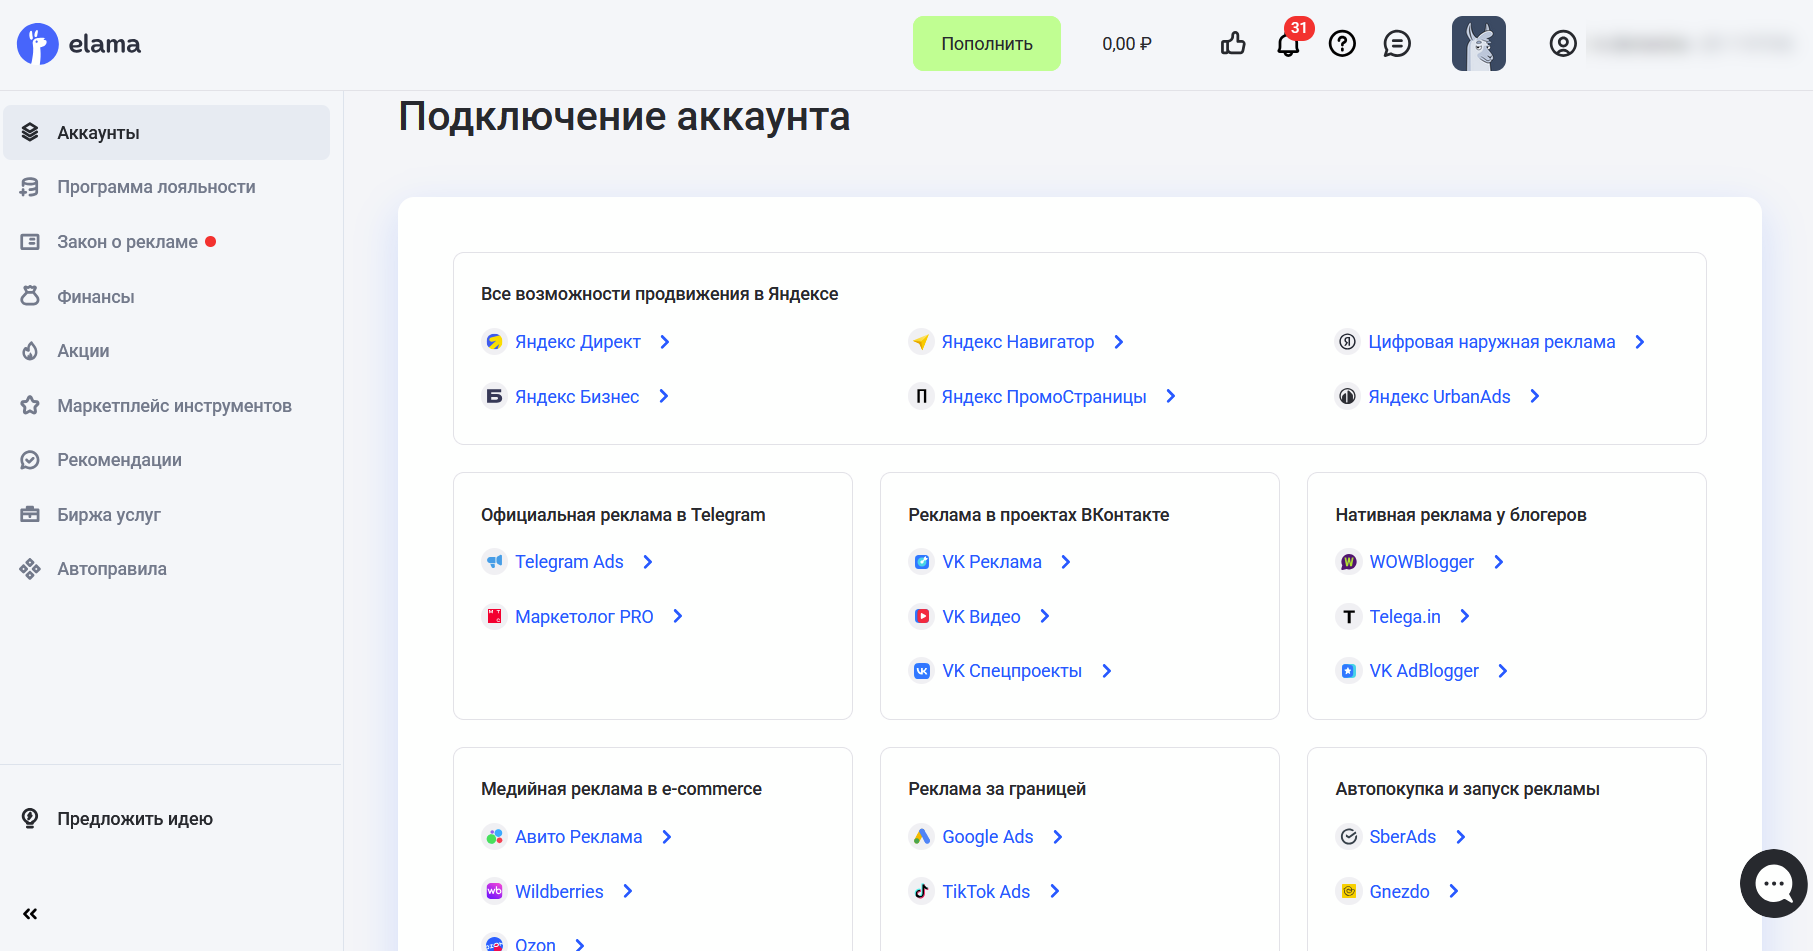The image size is (1813, 951).
Task: Click the thumbs-up feedback icon
Action: point(1232,43)
